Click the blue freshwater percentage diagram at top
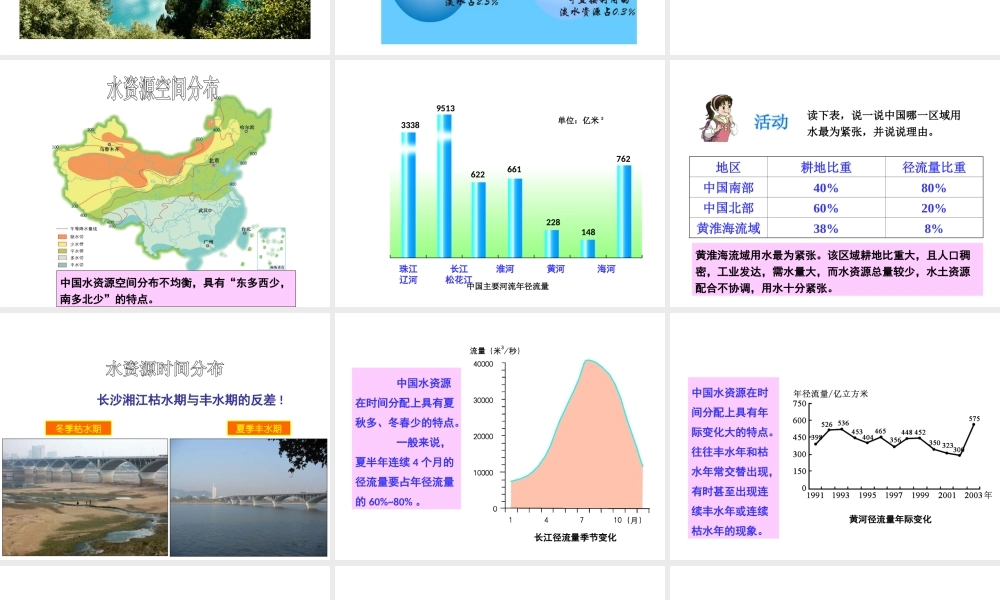1000x600 pixels. click(509, 22)
